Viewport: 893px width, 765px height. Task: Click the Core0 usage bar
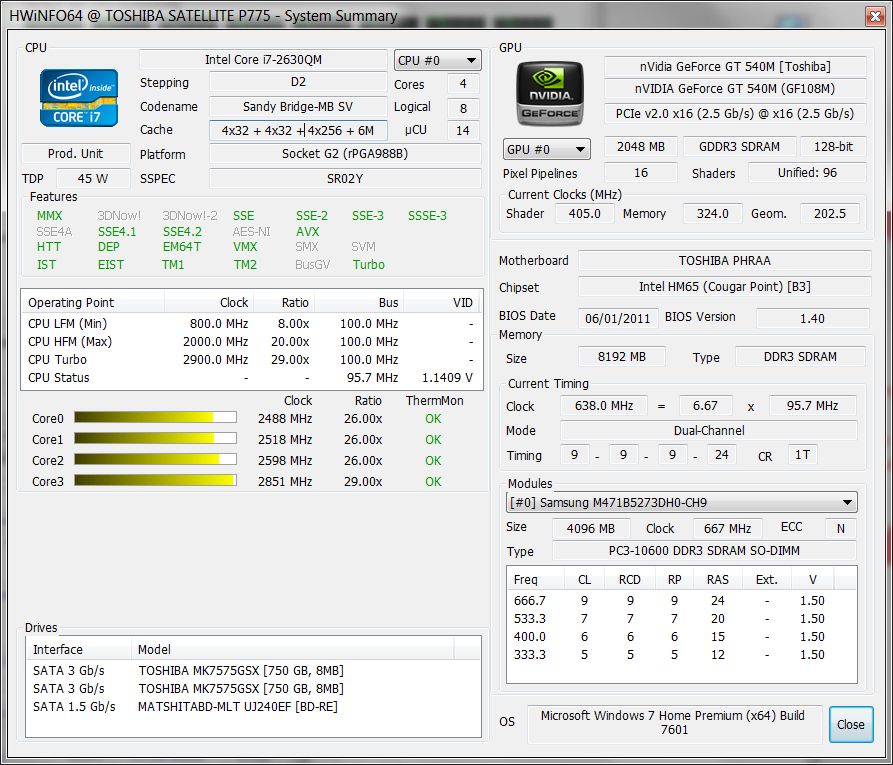(155, 418)
